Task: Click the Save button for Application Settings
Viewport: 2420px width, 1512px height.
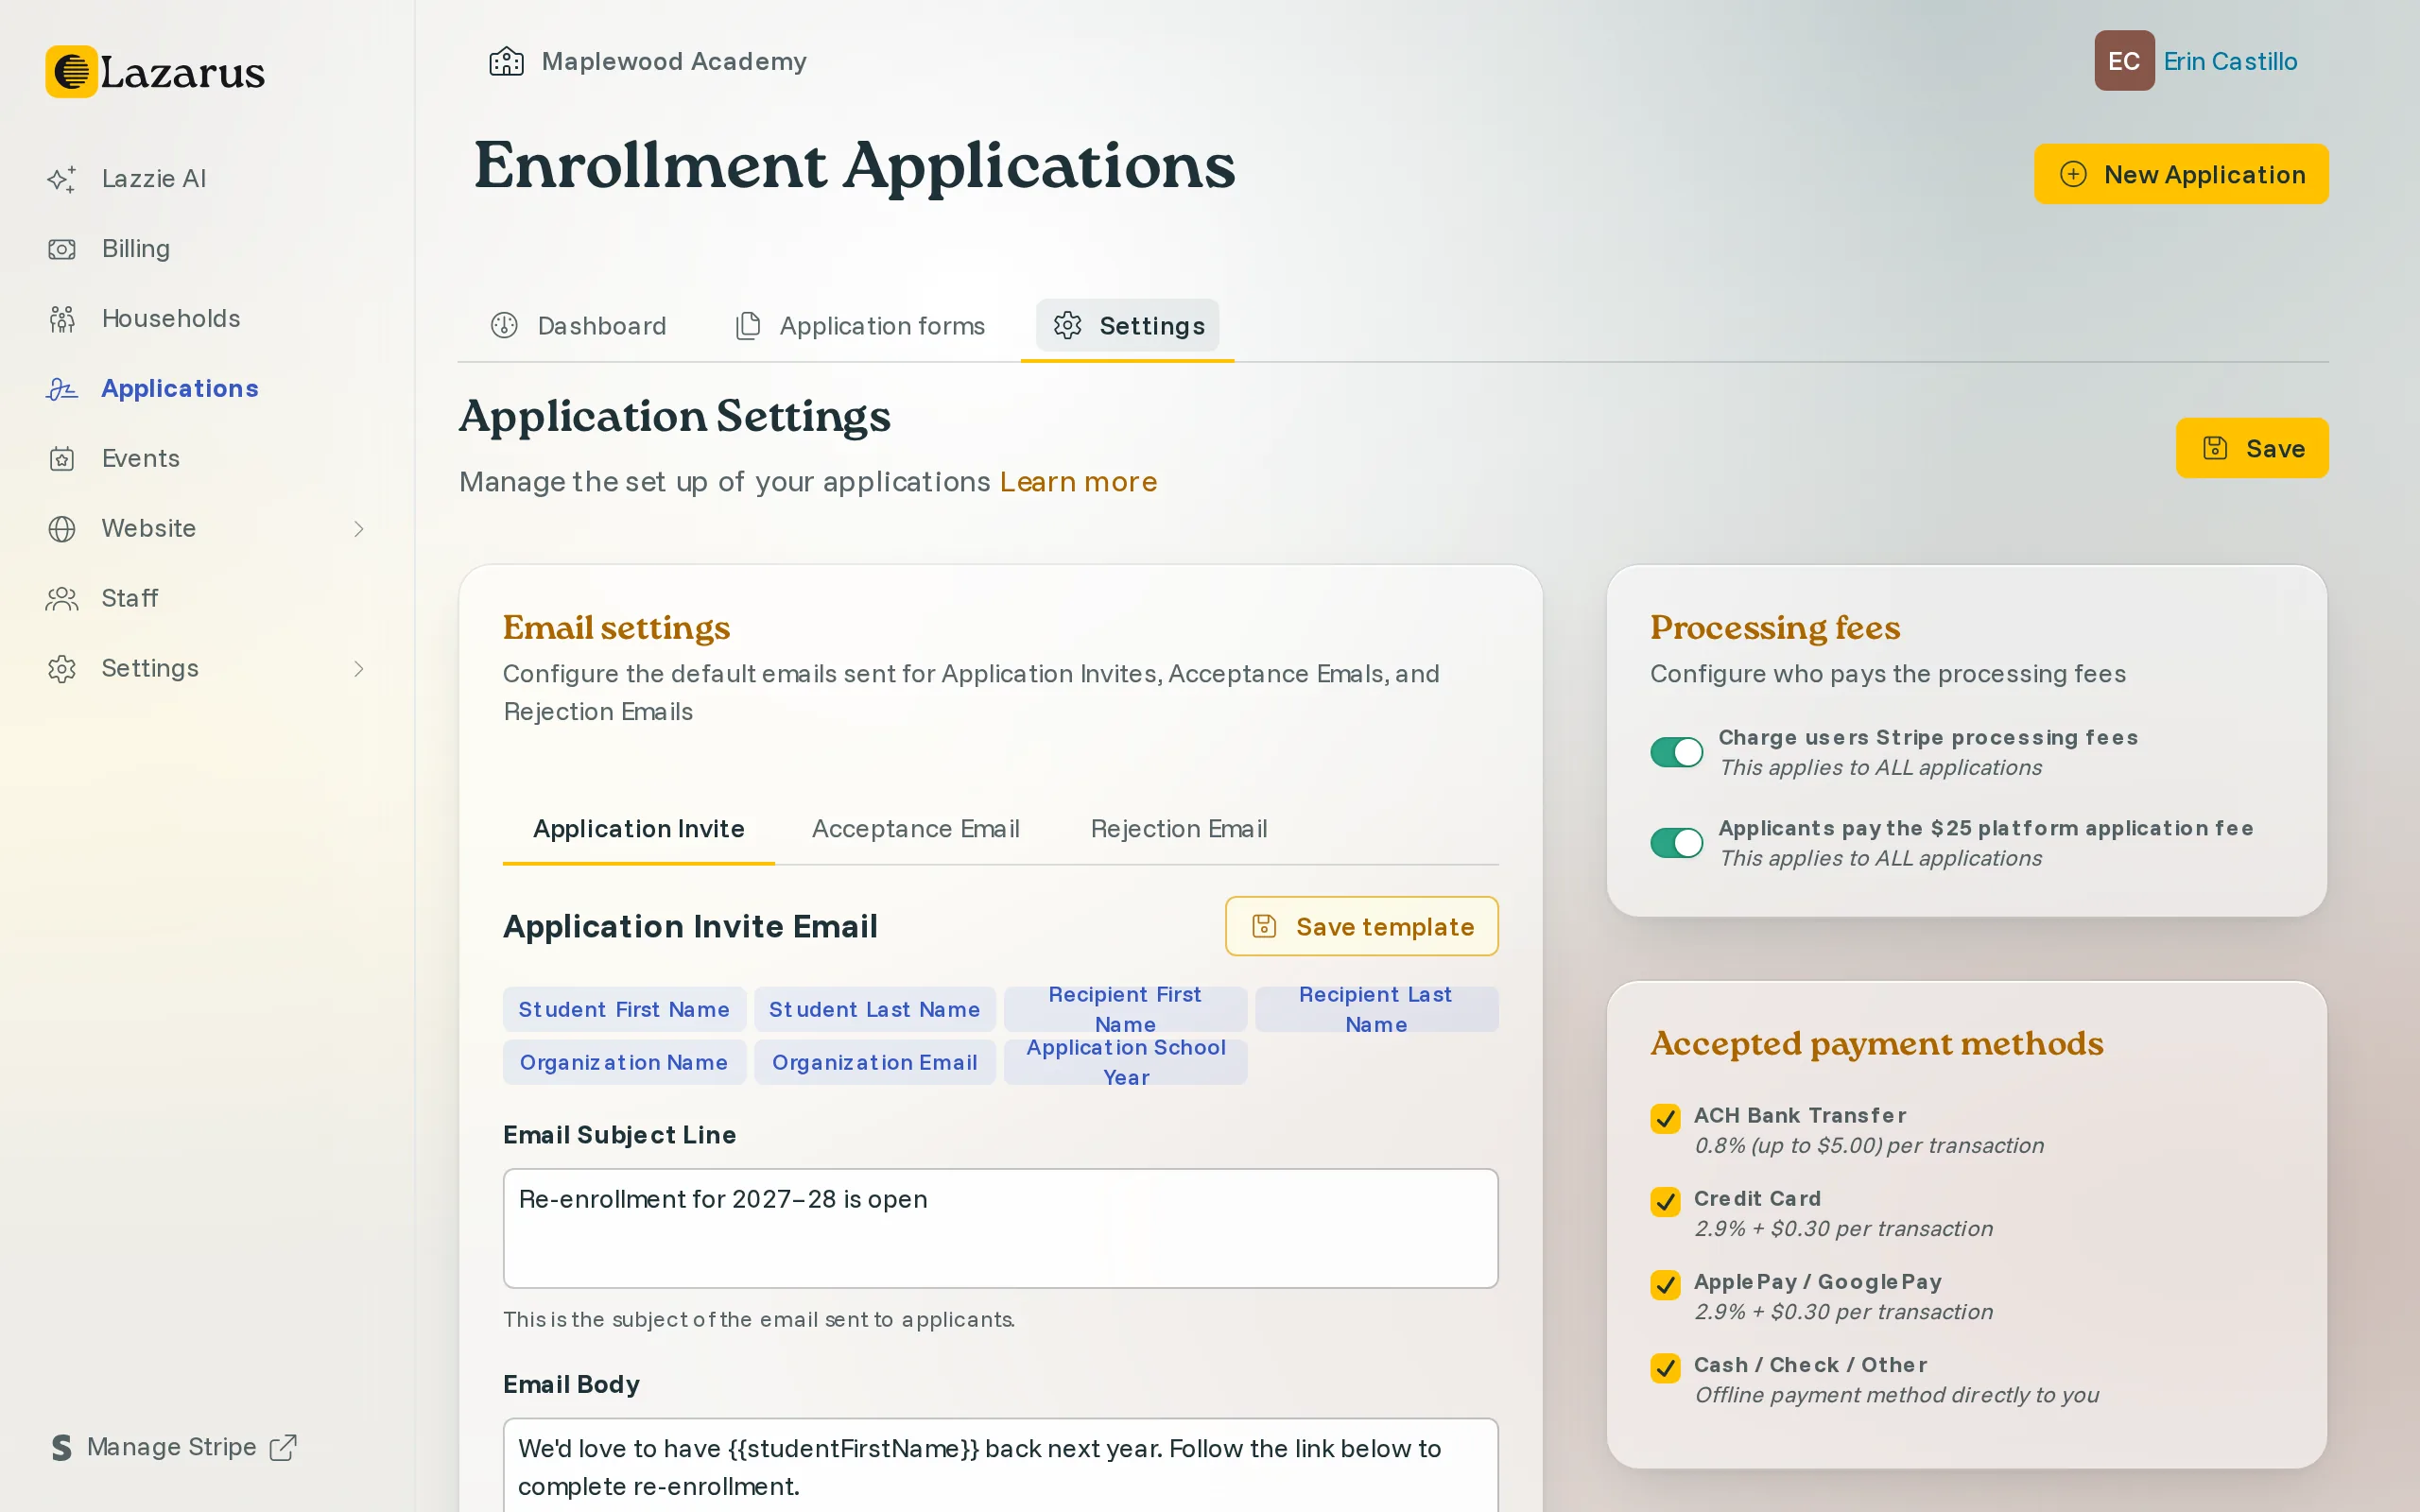Action: coord(2252,448)
